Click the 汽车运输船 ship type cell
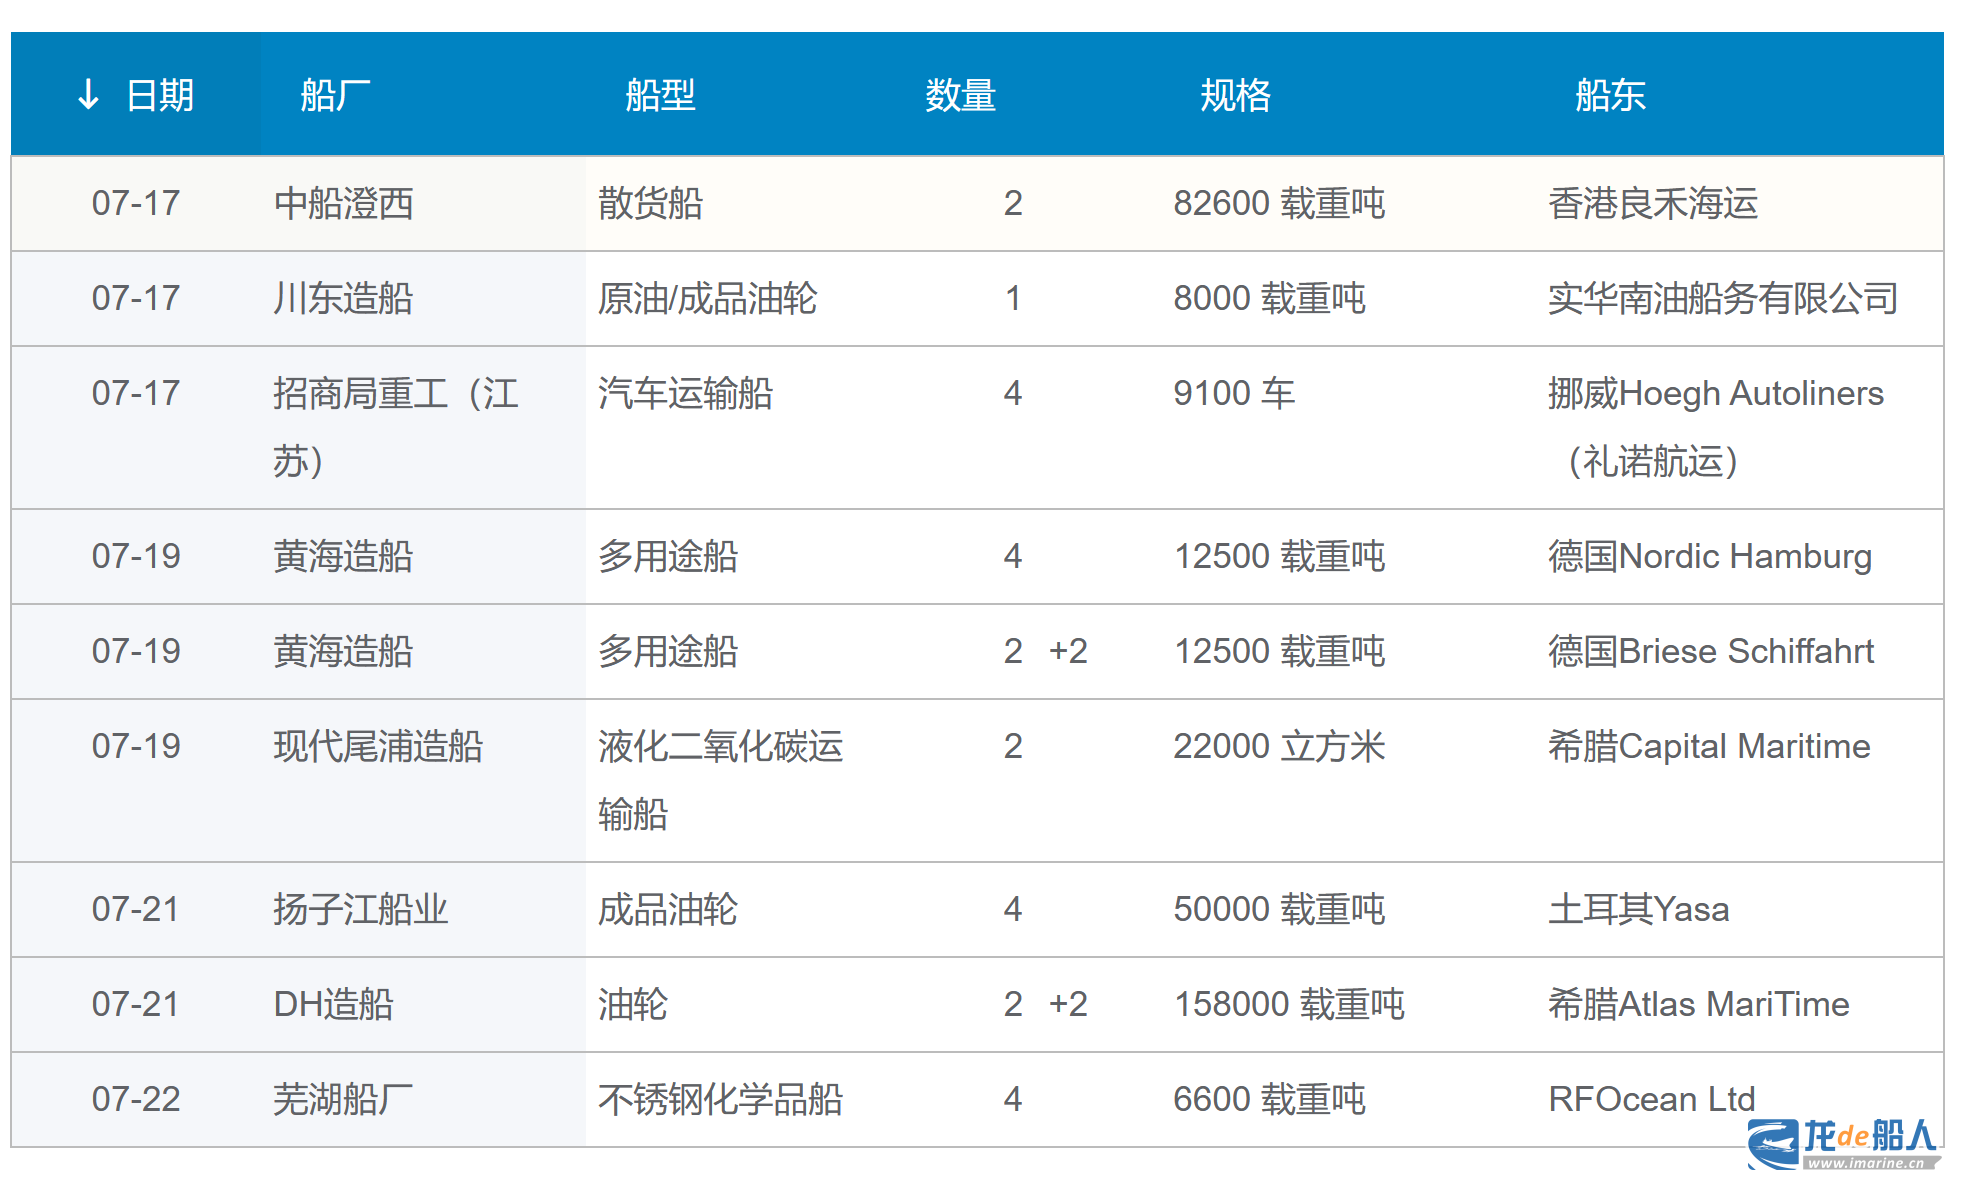The width and height of the screenshot is (1965, 1193). [x=685, y=393]
